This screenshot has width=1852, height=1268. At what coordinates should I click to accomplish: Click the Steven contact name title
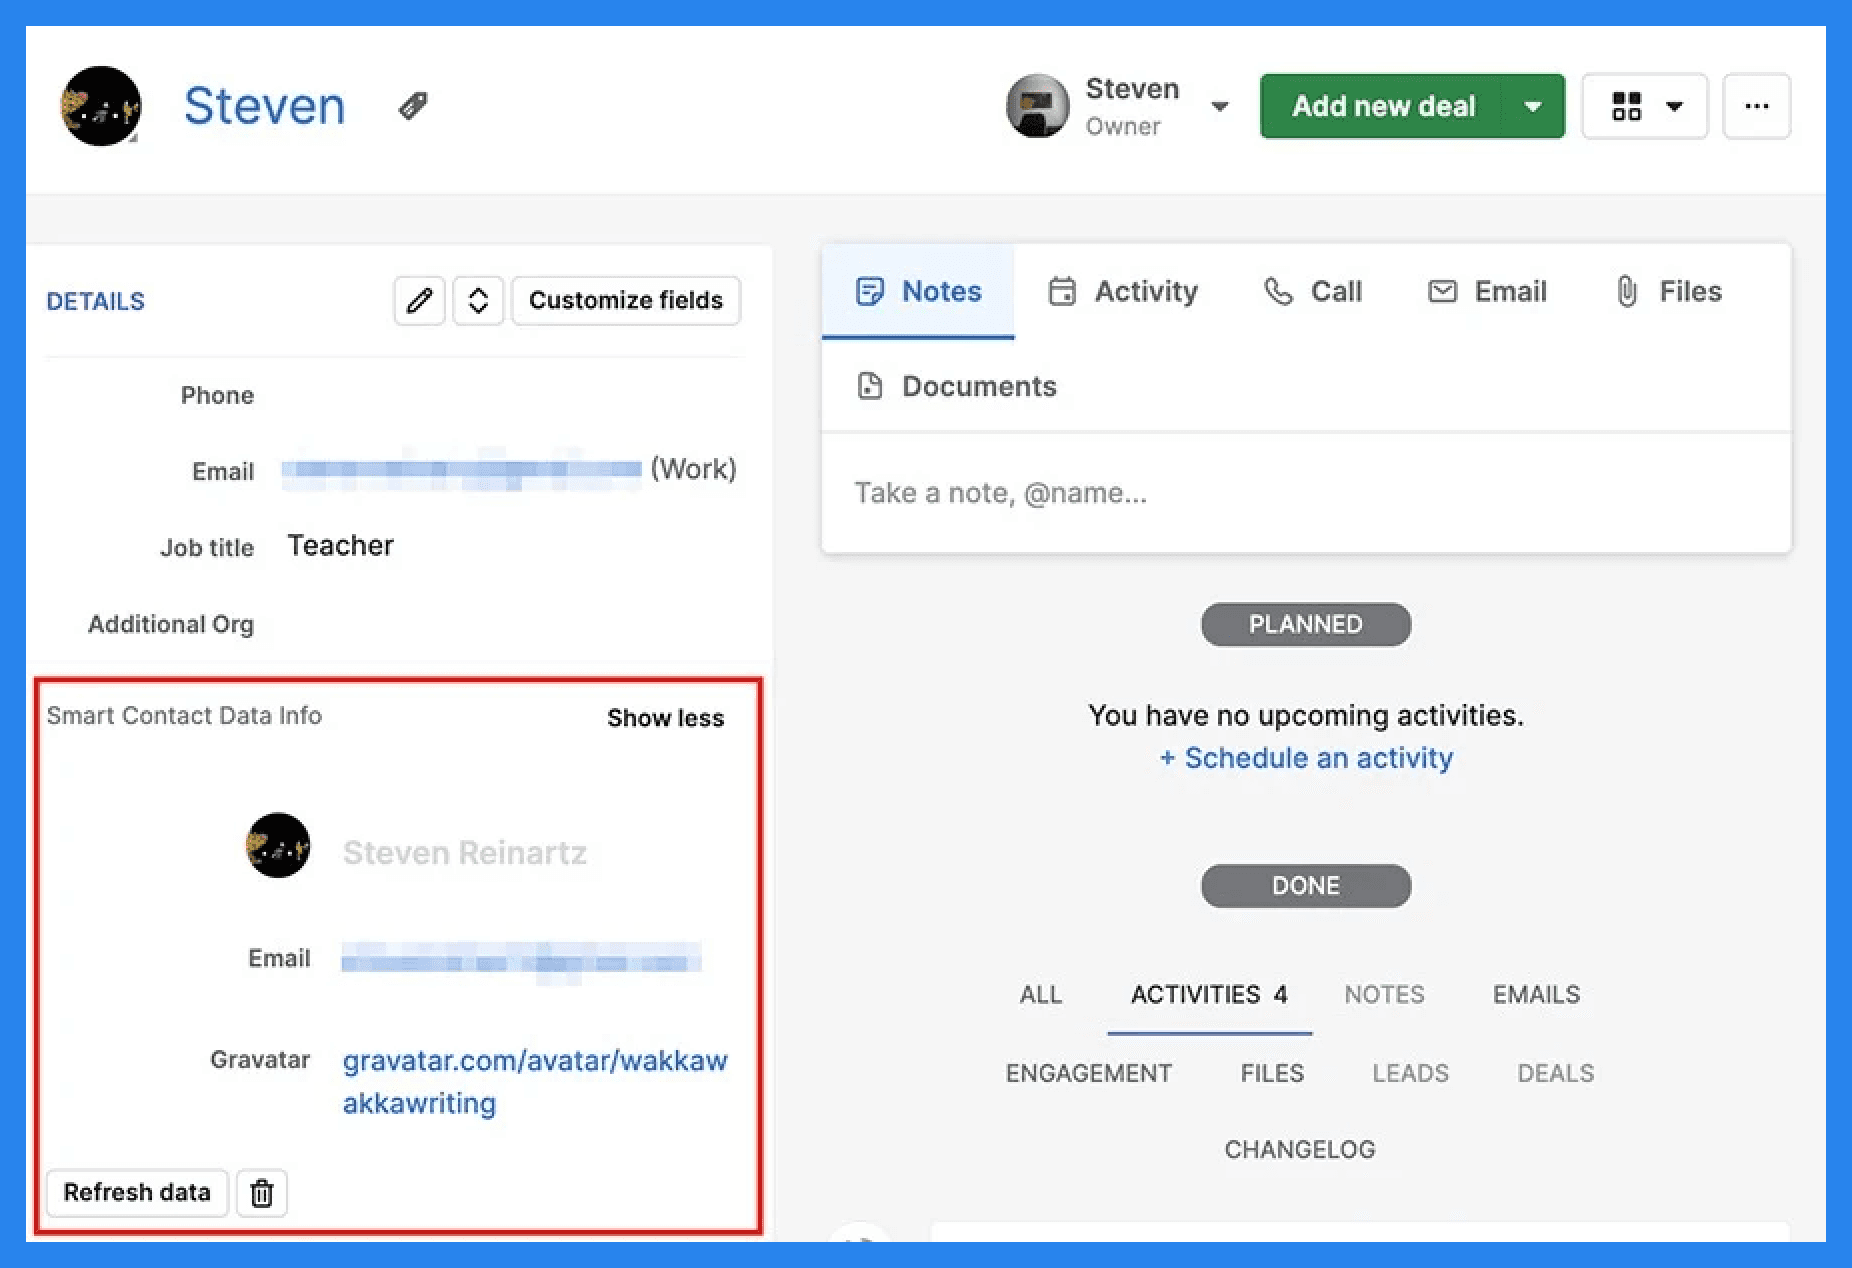[264, 105]
